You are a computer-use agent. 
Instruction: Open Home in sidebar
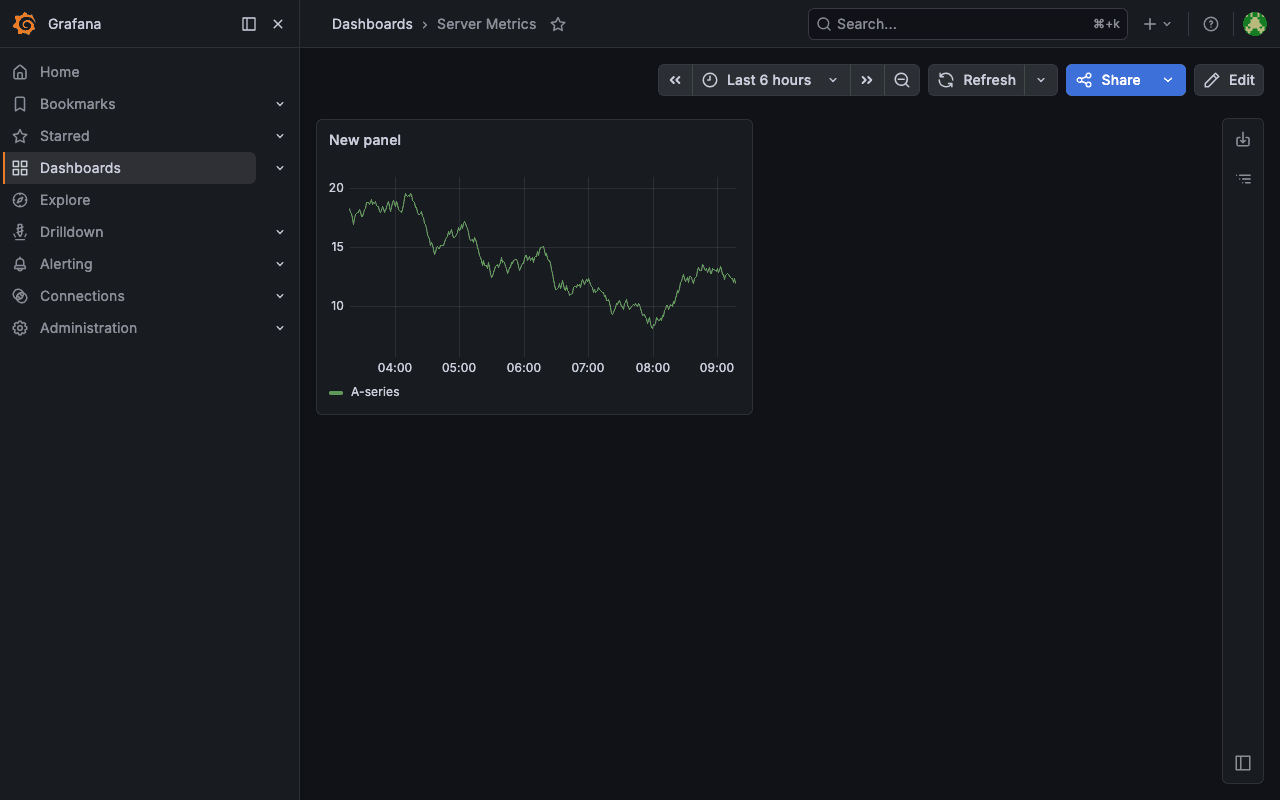pos(59,72)
